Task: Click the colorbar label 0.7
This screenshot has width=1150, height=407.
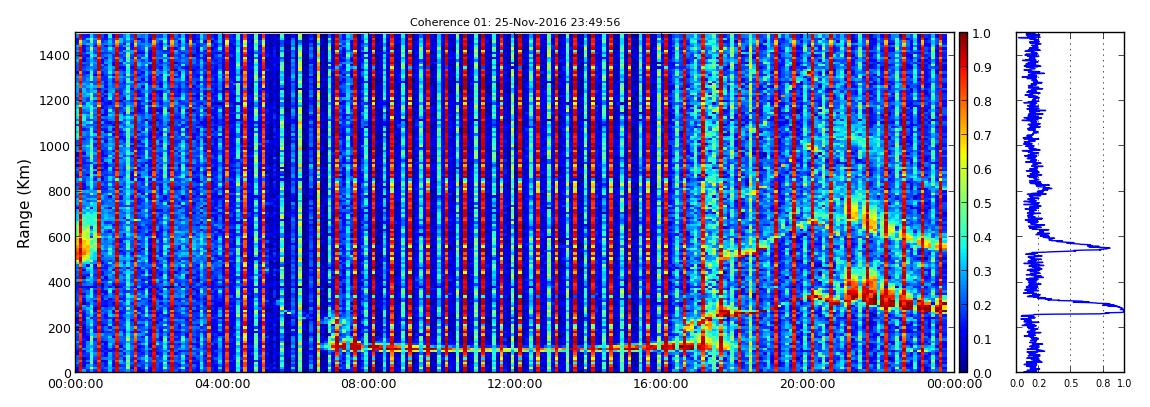Action: click(981, 136)
